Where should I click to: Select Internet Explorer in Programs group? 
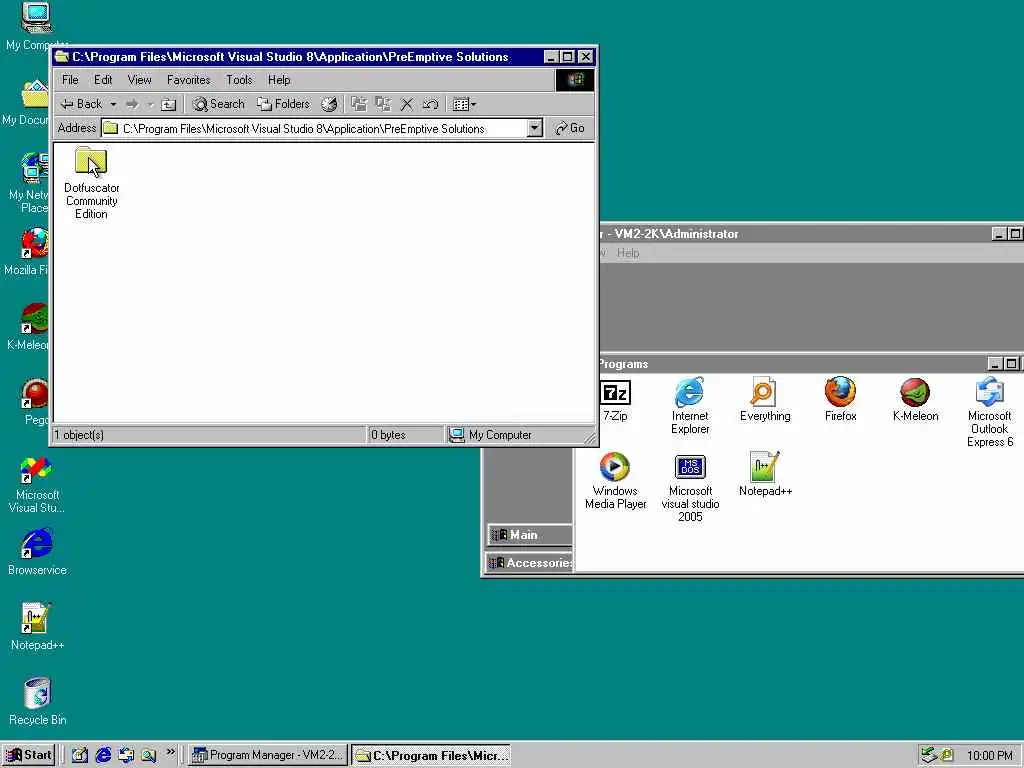point(690,406)
